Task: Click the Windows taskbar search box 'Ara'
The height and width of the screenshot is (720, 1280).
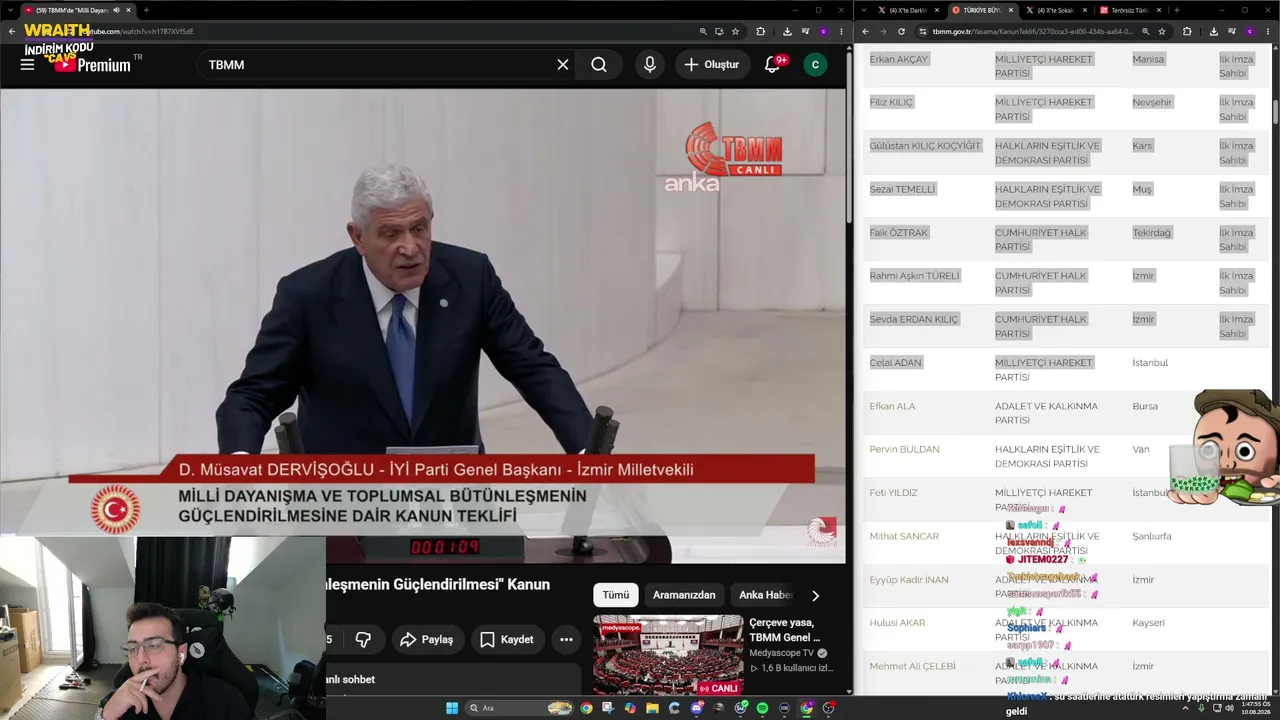Action: pos(520,708)
